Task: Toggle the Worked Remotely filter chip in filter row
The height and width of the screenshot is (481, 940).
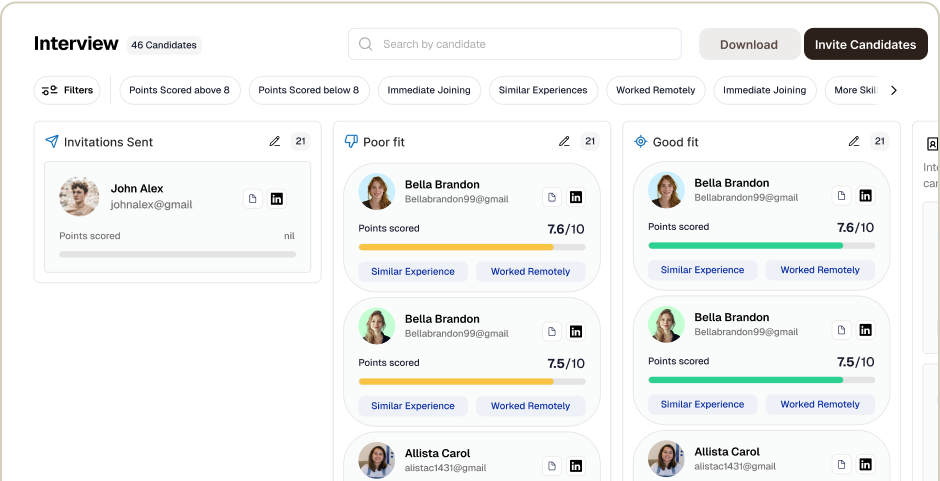Action: pos(656,90)
